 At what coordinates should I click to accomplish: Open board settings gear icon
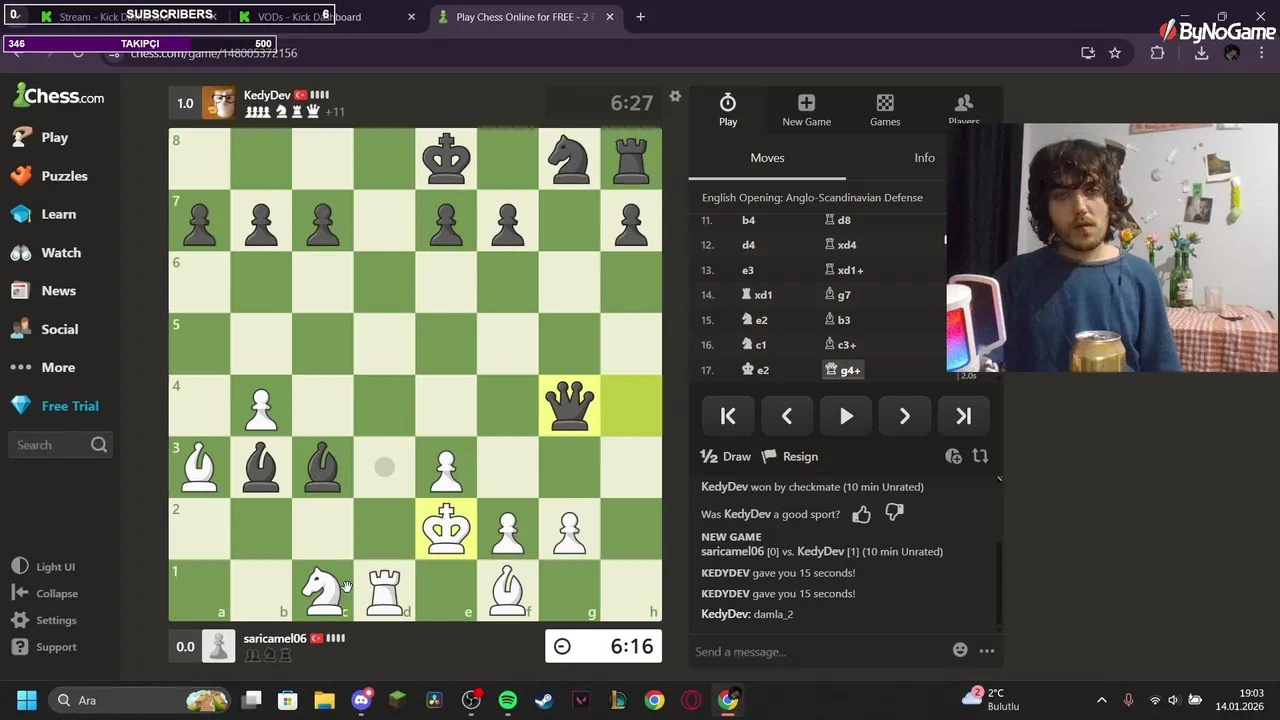coord(675,97)
